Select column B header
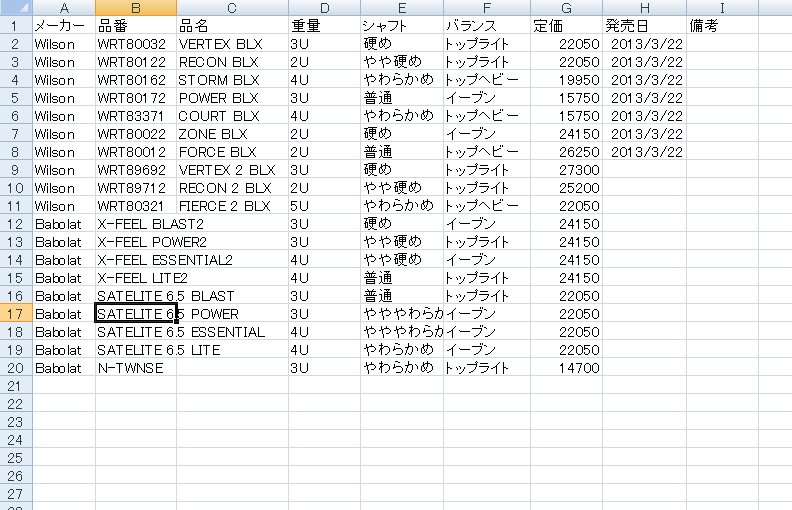Screen dimensions: 792x510 click(x=136, y=8)
